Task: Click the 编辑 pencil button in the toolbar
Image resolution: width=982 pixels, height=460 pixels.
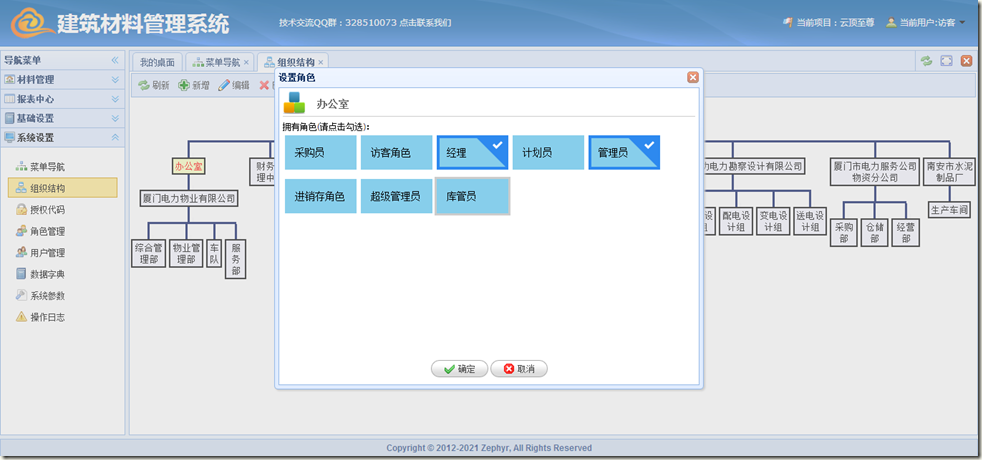Action: coord(234,86)
